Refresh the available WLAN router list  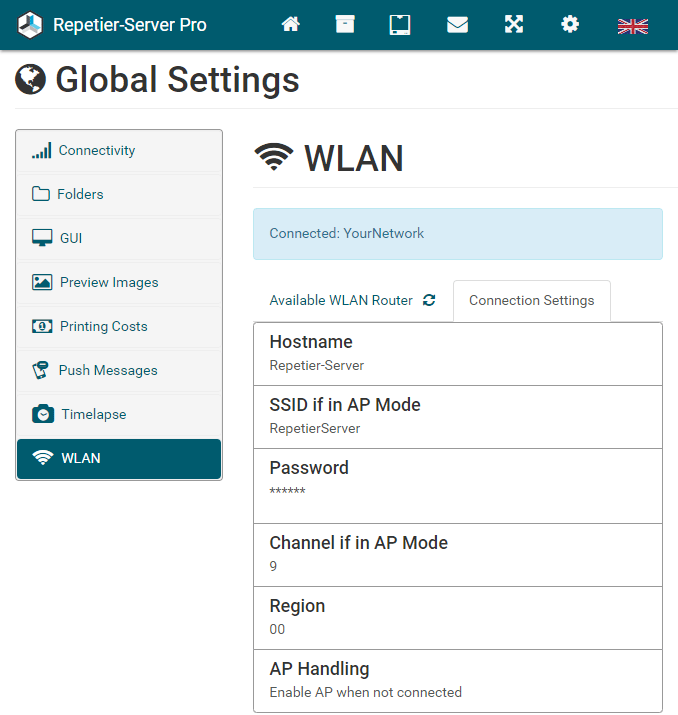tap(429, 300)
